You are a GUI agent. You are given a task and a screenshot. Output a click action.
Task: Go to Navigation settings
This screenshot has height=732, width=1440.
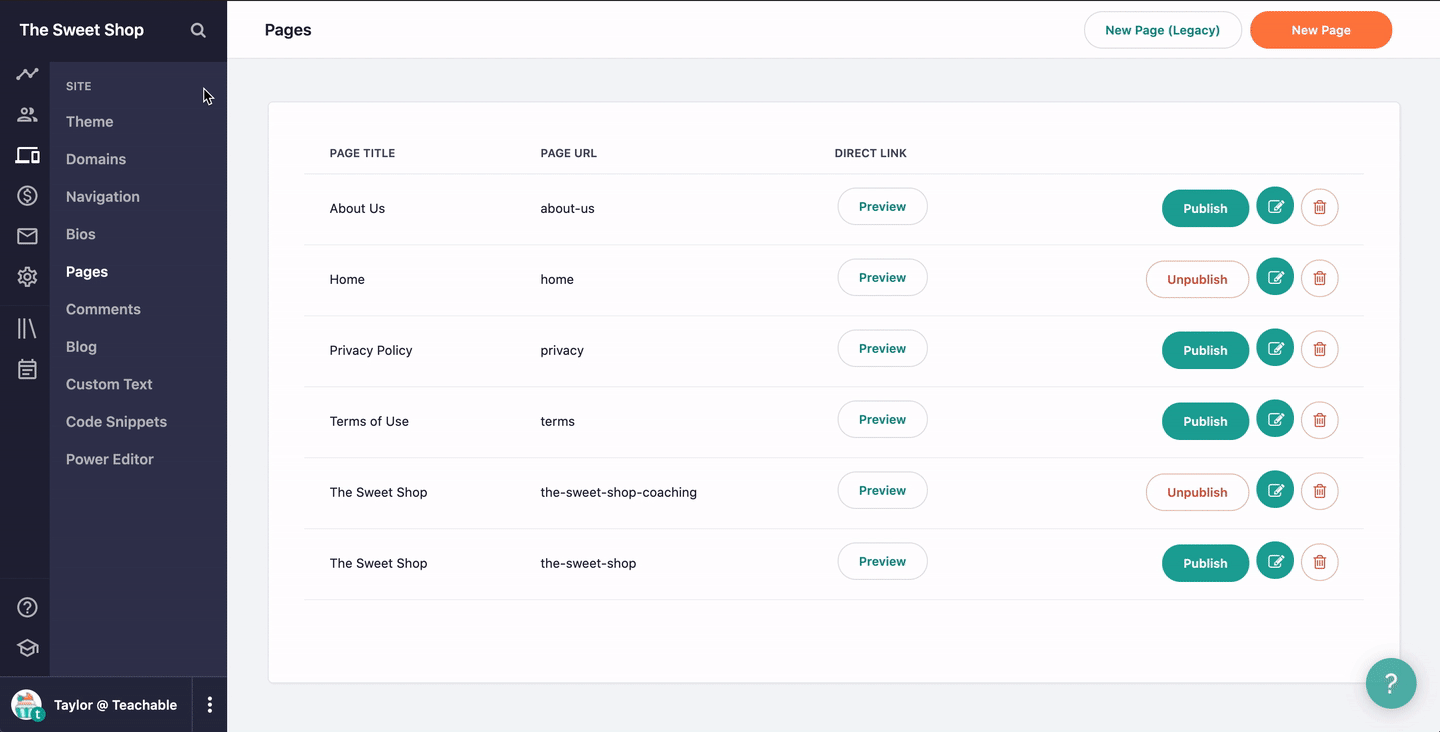click(103, 197)
